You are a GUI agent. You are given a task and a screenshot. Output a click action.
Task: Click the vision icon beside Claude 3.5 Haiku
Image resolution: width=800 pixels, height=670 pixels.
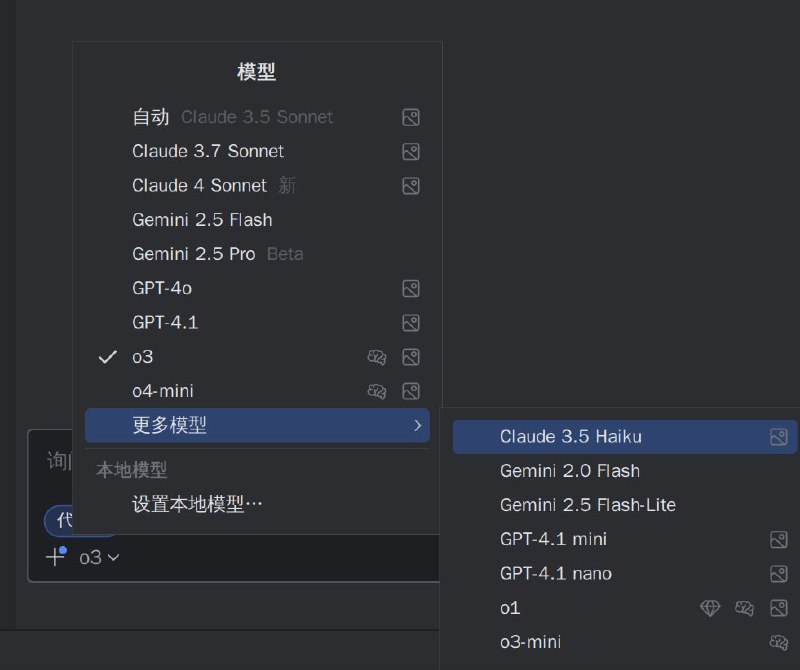[778, 437]
